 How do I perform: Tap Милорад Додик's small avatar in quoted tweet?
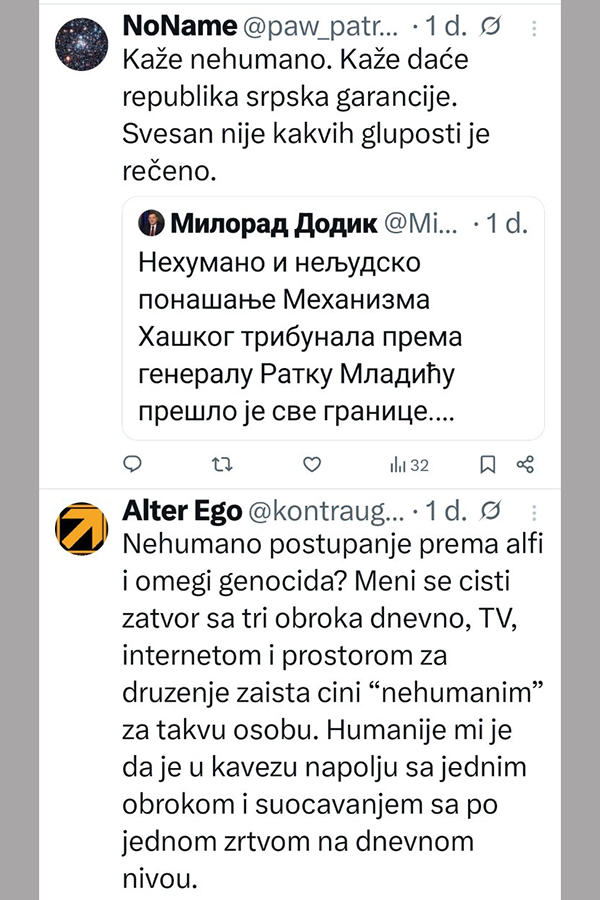tap(151, 224)
